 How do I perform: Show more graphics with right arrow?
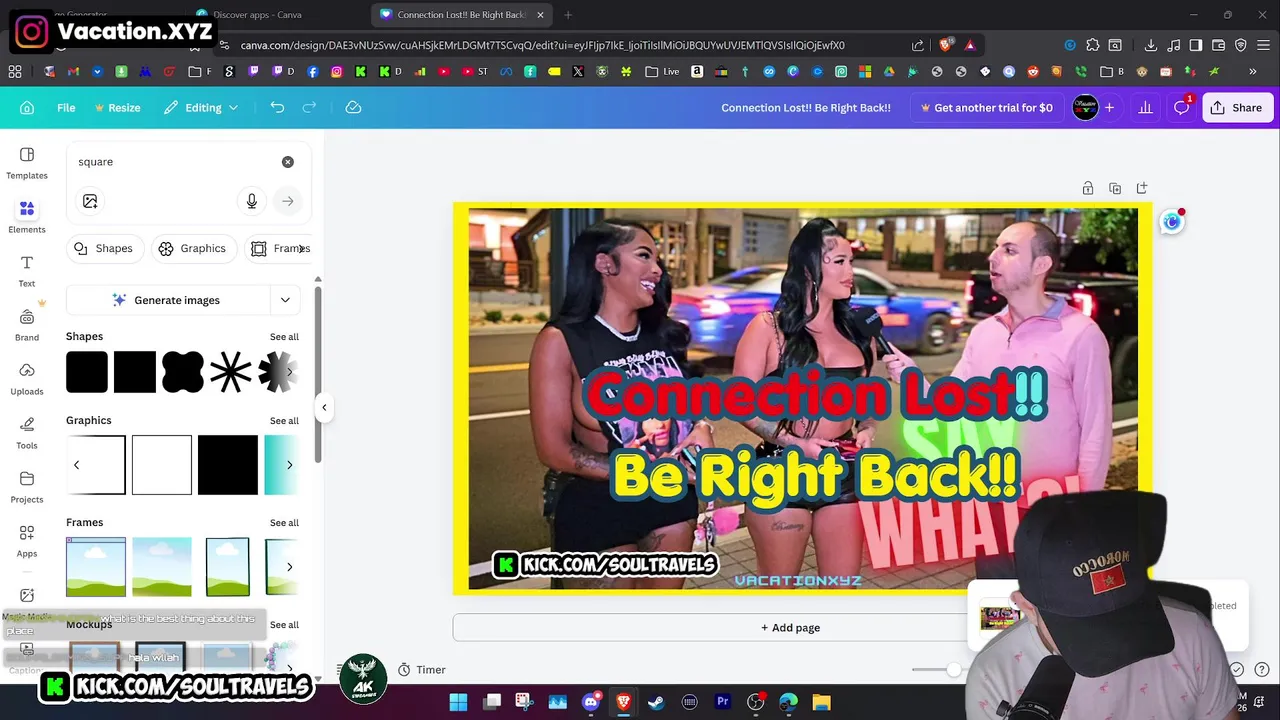tap(290, 465)
